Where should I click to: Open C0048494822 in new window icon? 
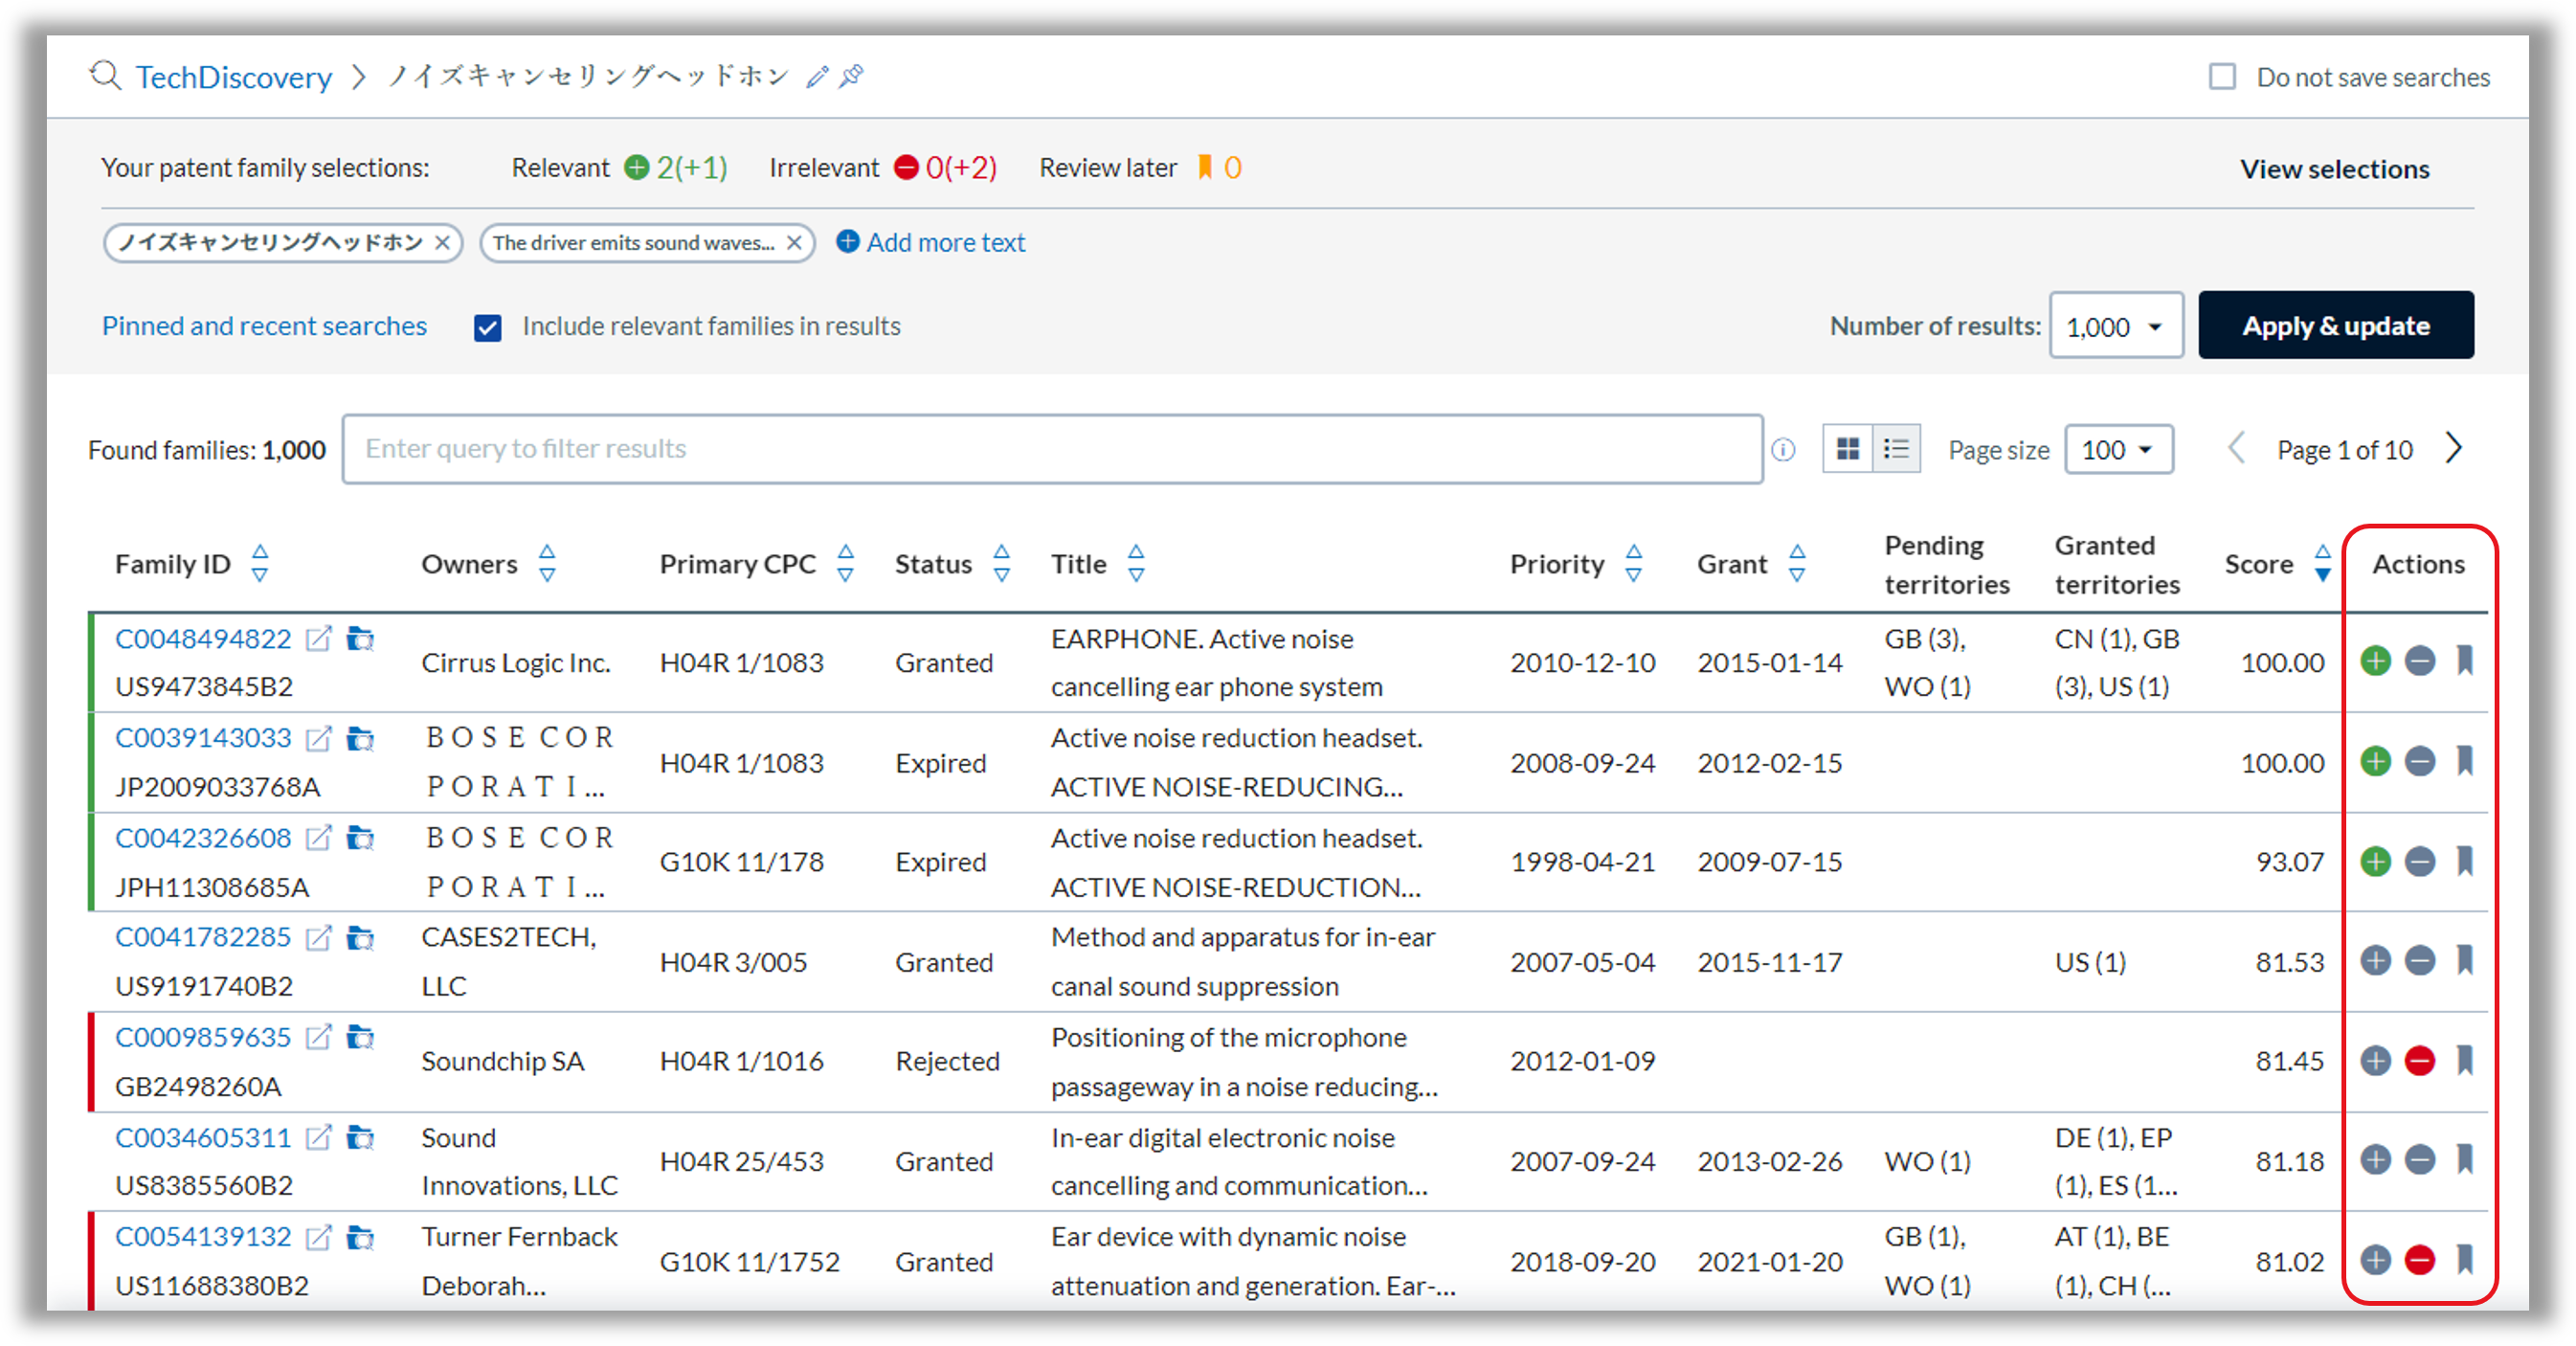click(318, 639)
